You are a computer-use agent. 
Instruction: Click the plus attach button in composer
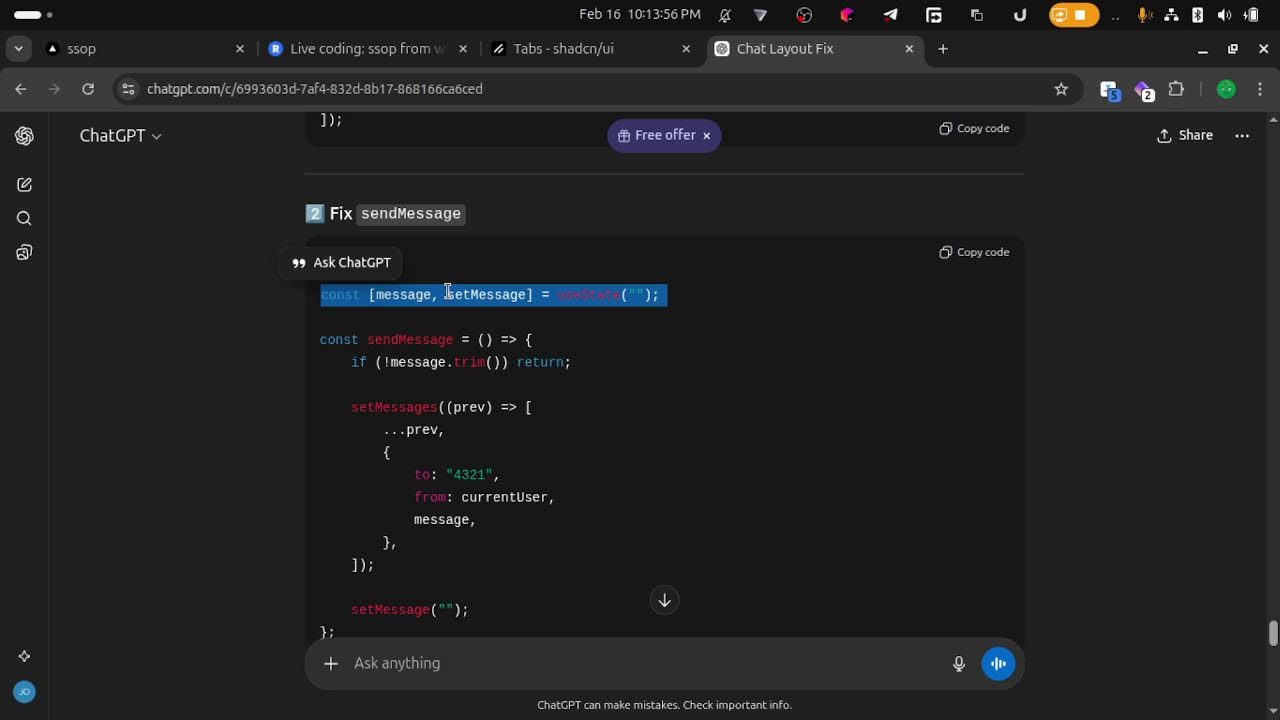point(331,663)
